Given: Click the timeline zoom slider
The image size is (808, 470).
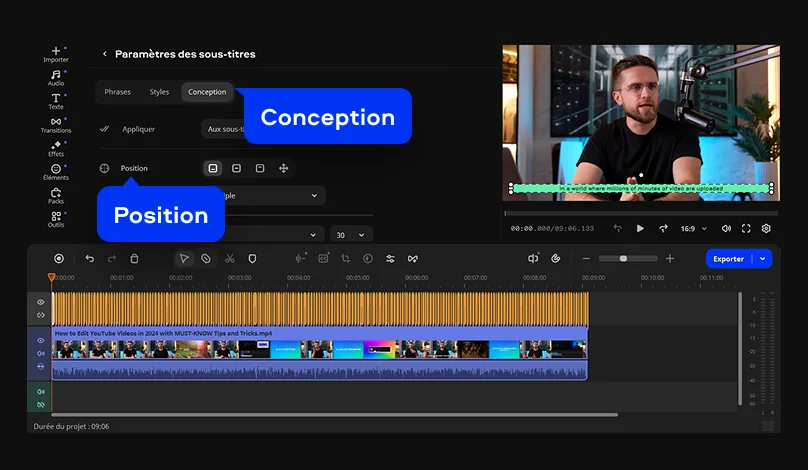Looking at the screenshot, I should (624, 258).
